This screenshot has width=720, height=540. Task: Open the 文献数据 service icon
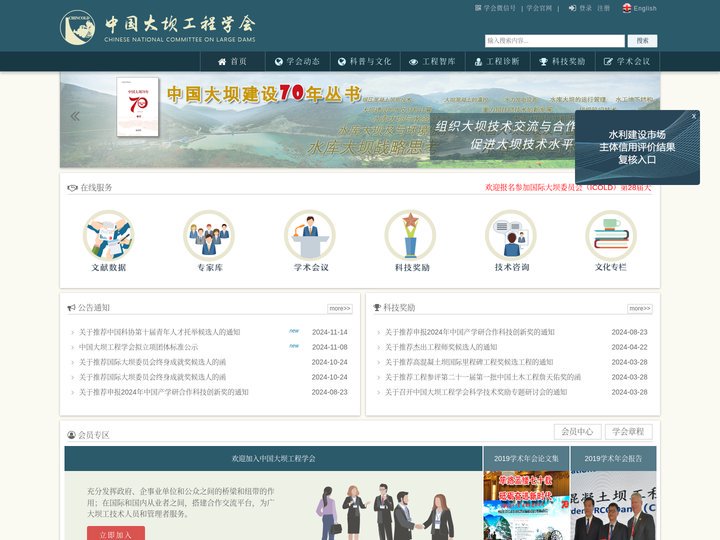108,236
